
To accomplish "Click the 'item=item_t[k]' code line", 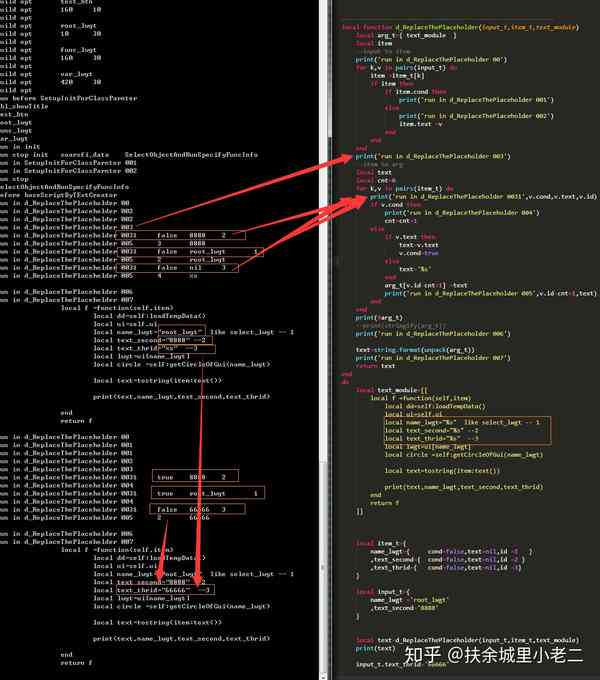I will tap(397, 75).
